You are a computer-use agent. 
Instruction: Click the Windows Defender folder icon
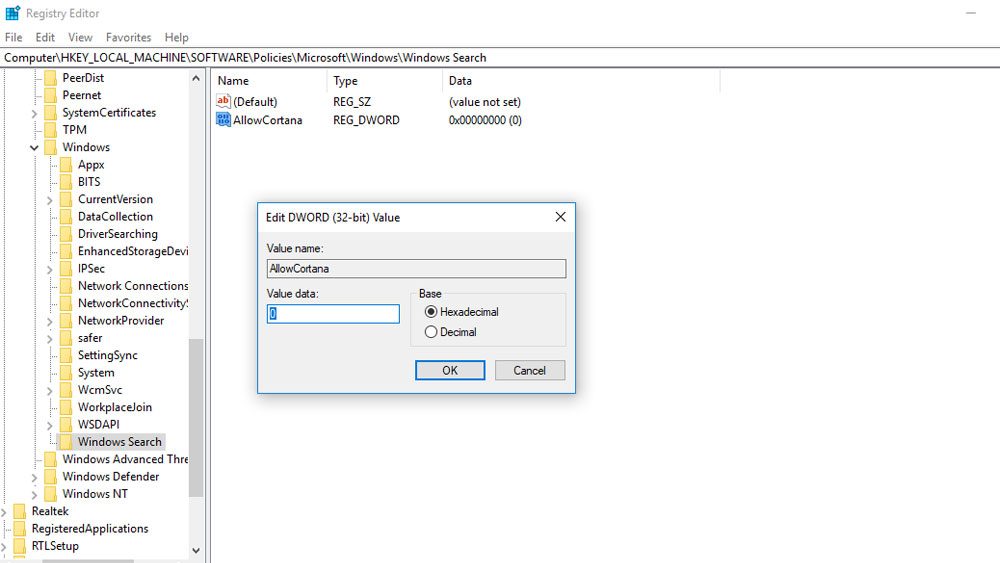click(50, 476)
